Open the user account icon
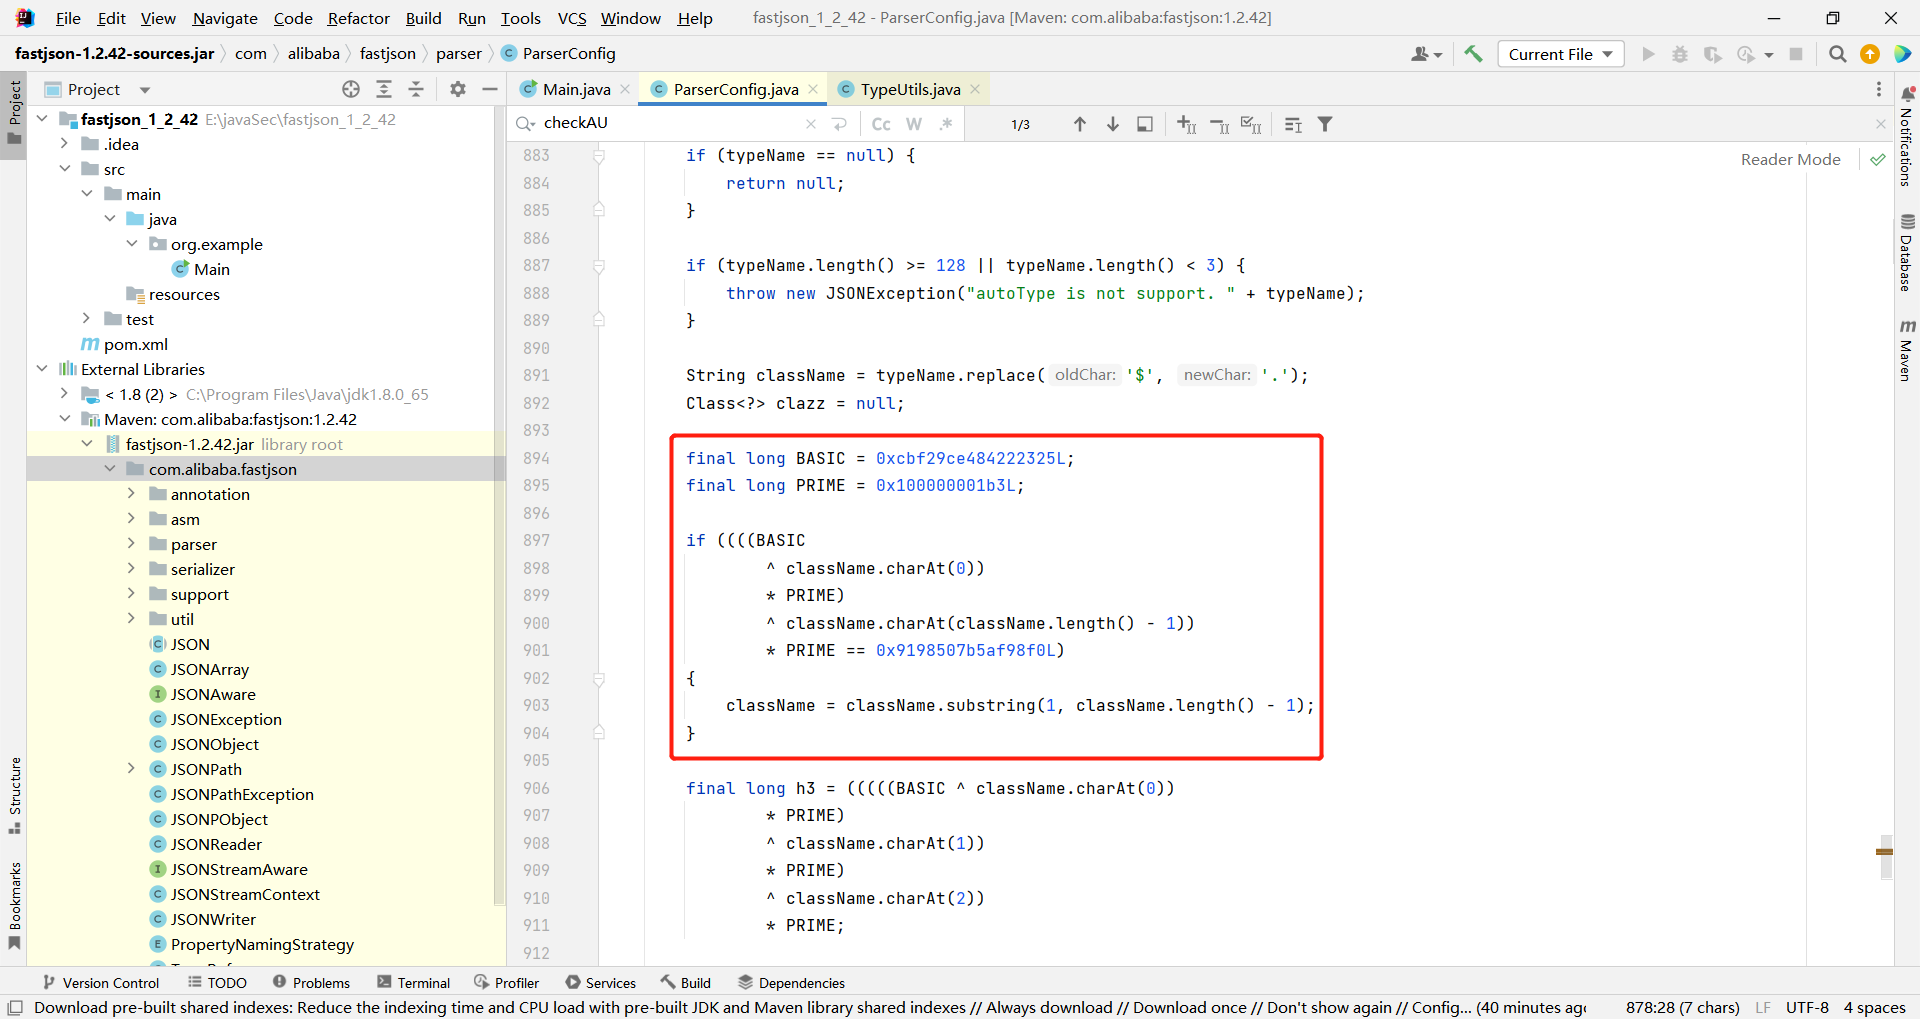Image resolution: width=1920 pixels, height=1019 pixels. coord(1426,54)
